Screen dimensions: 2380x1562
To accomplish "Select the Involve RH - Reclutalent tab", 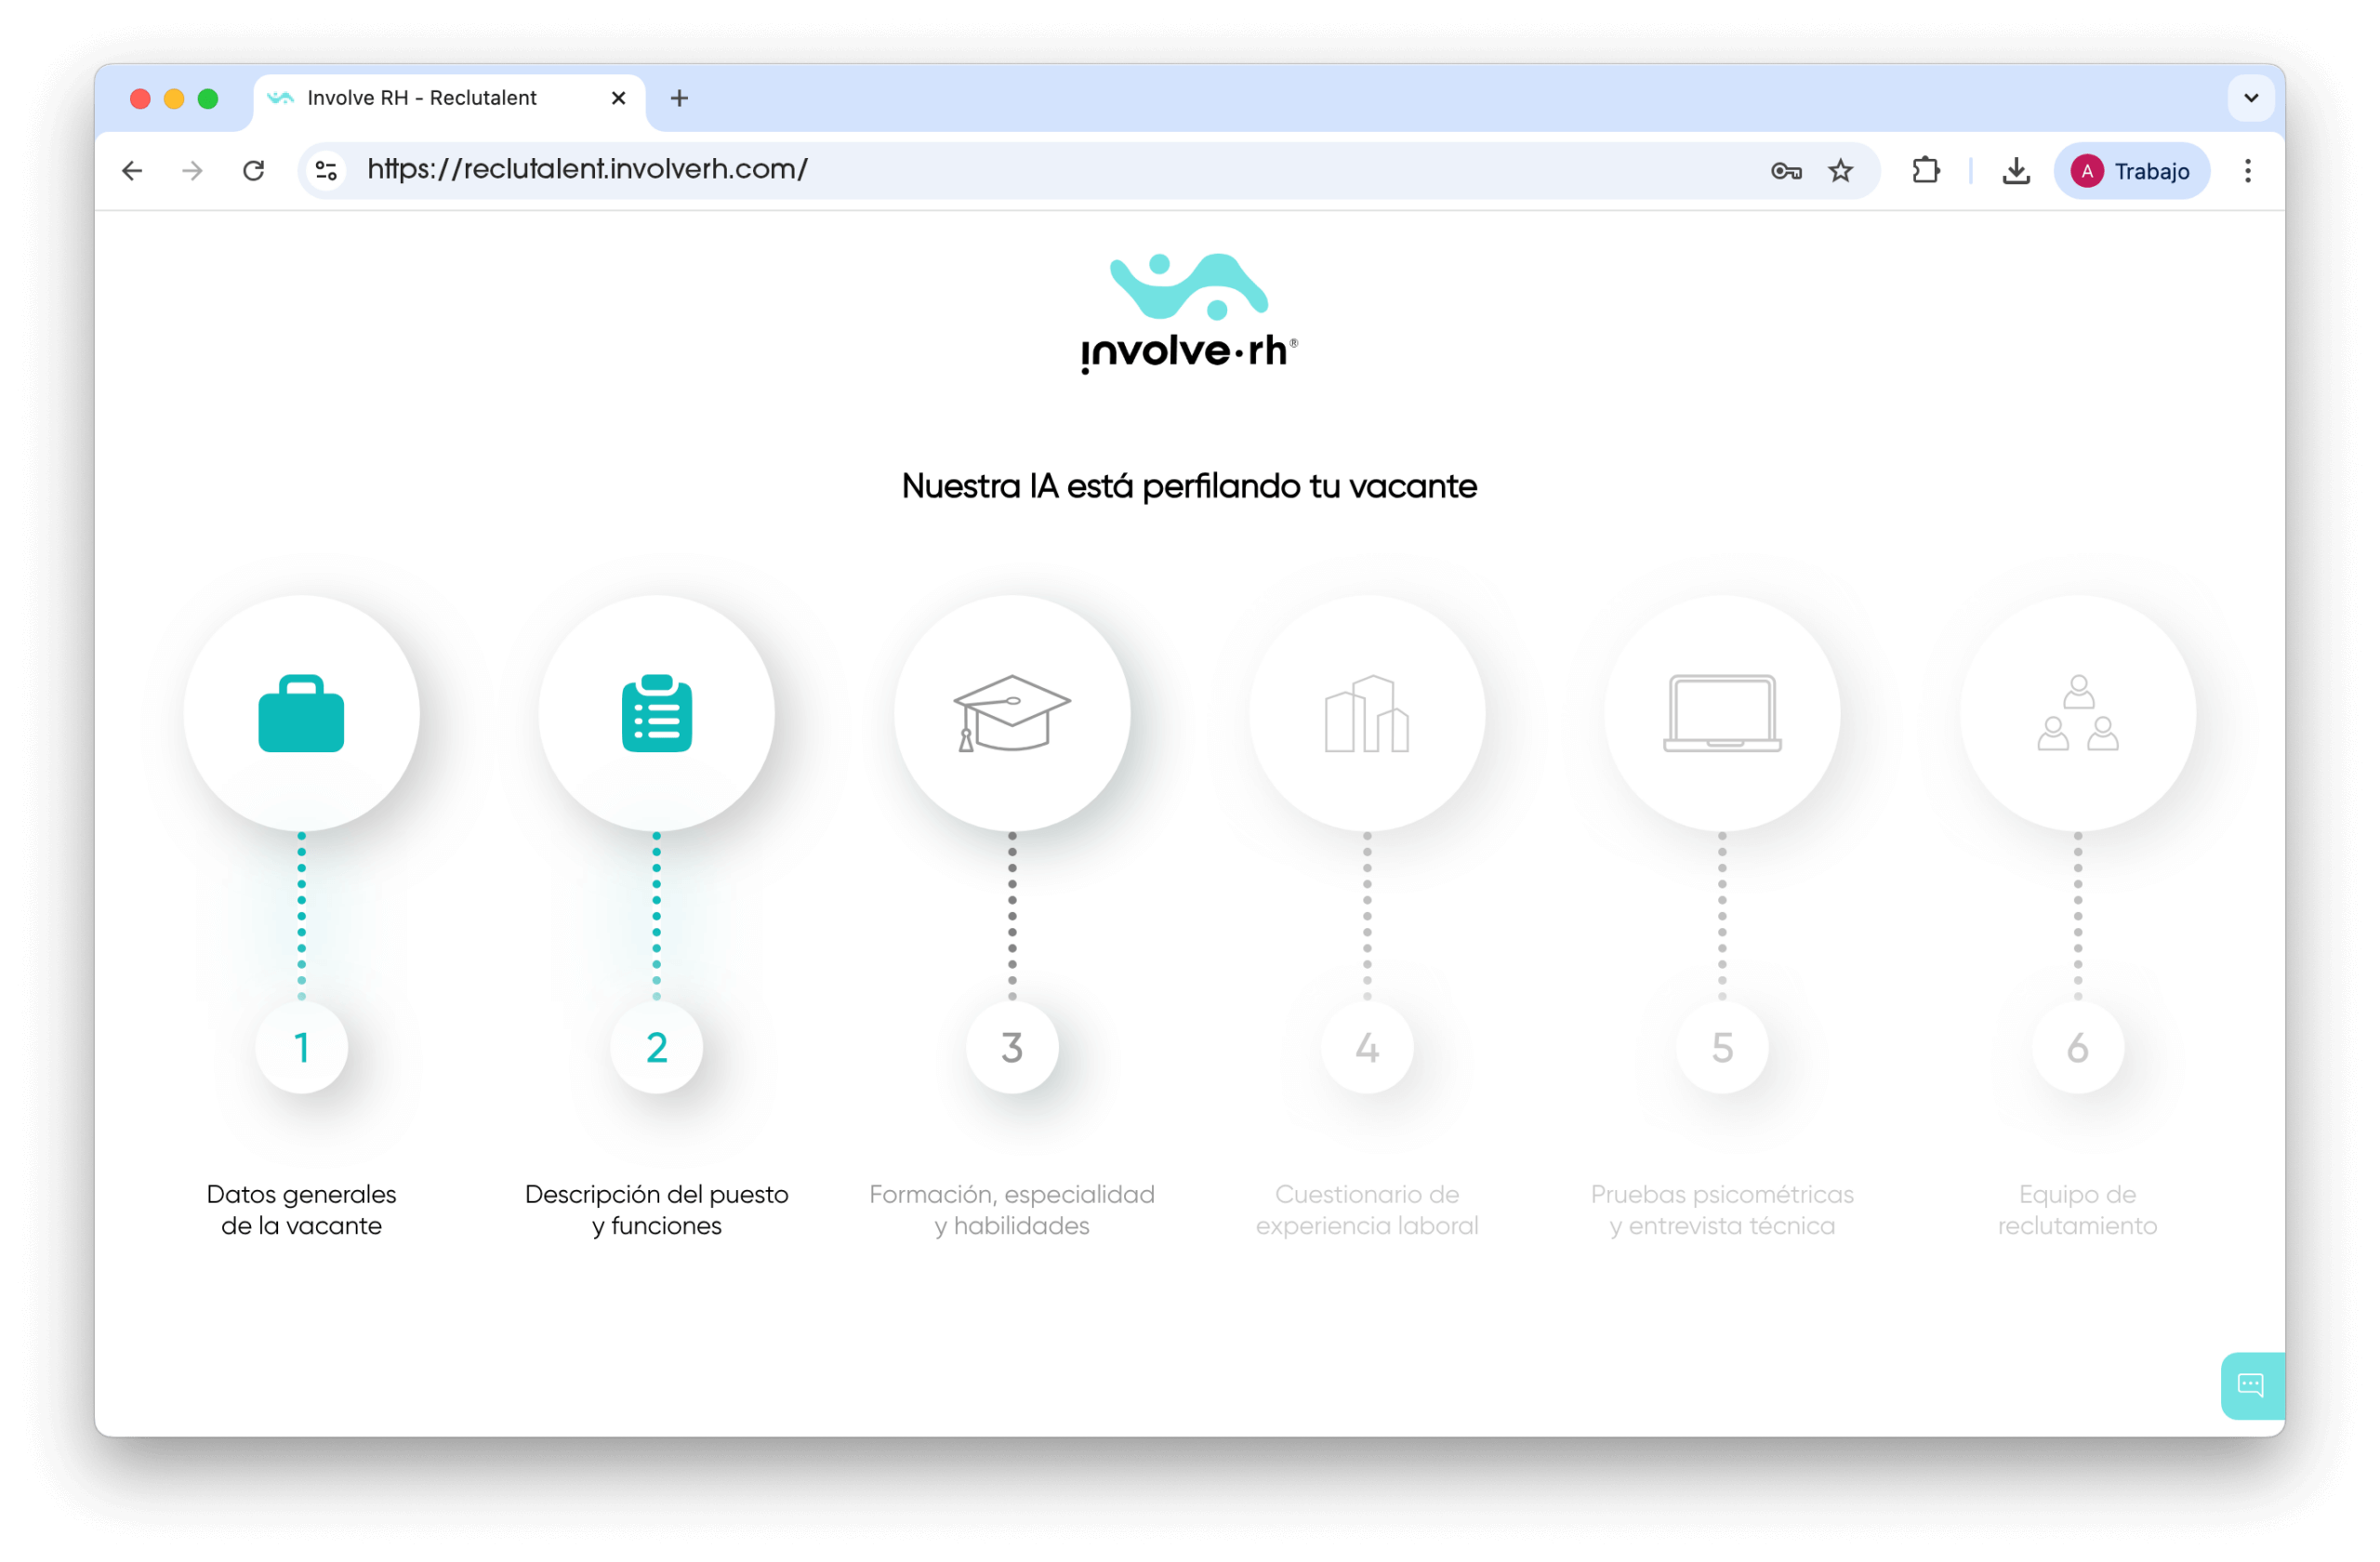I will pos(422,98).
